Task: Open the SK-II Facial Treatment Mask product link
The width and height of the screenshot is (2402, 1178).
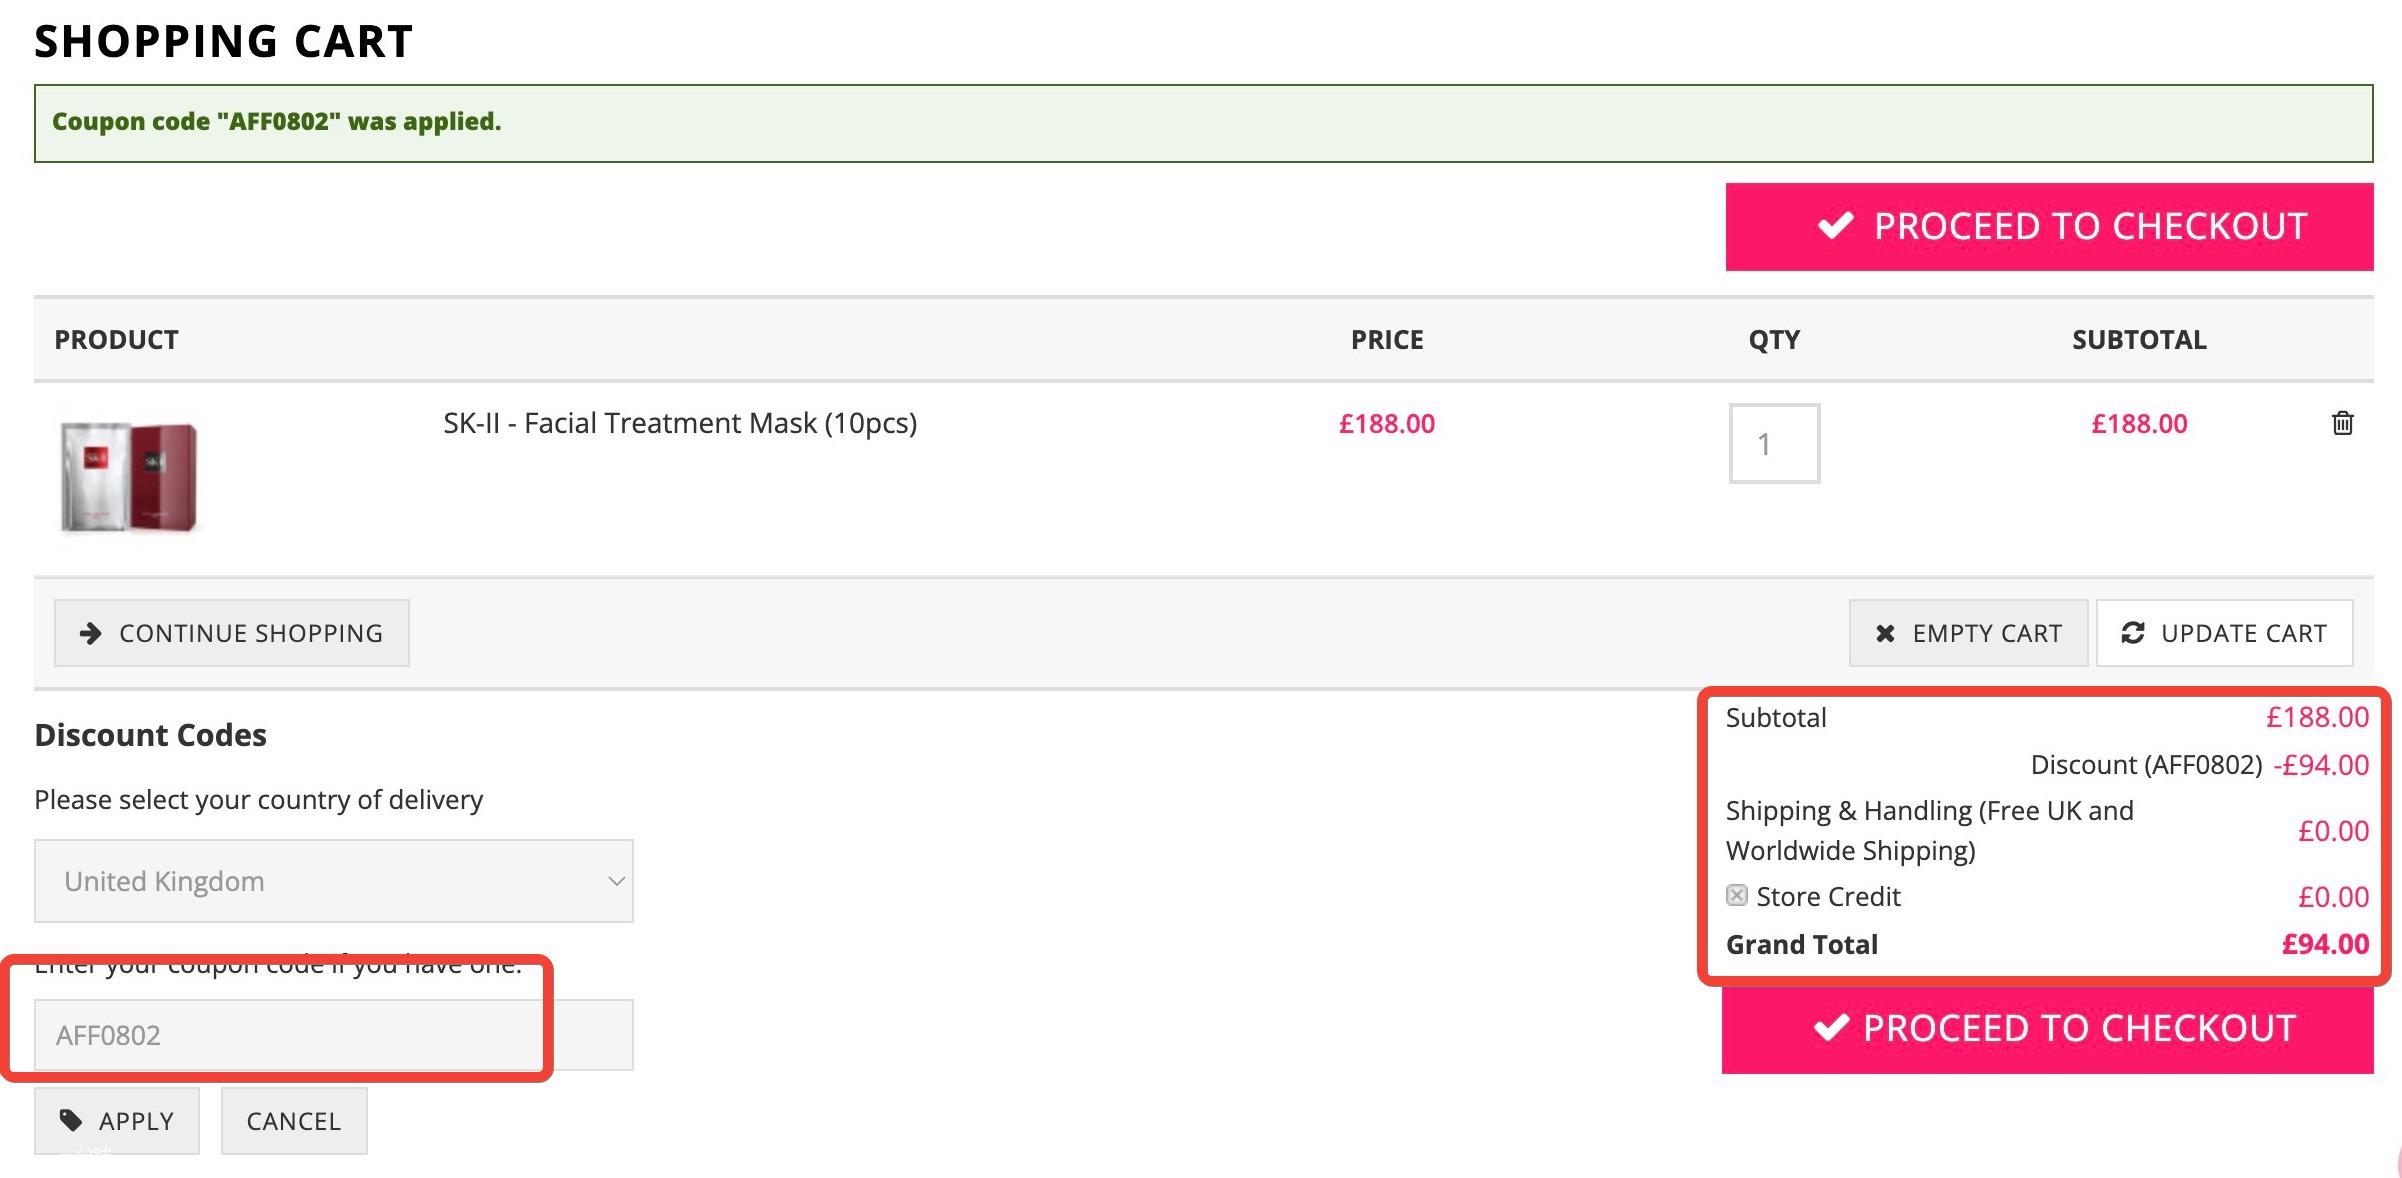Action: tap(680, 423)
